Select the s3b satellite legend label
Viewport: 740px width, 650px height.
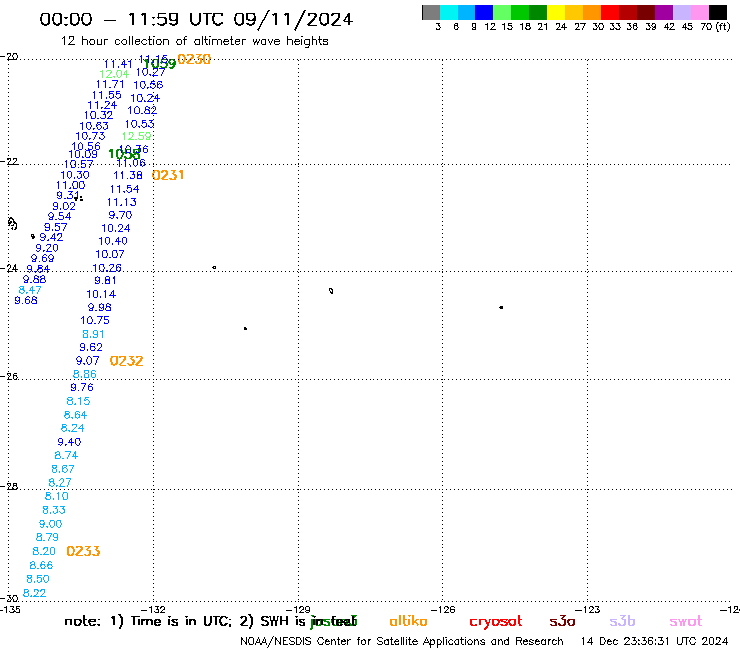[x=622, y=621]
